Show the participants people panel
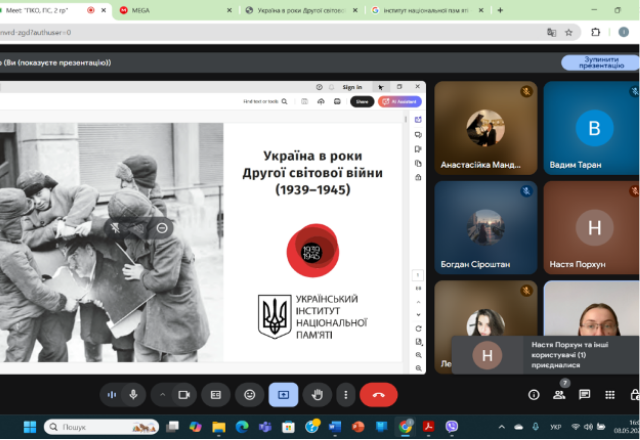Viewport: 640px width, 440px height. point(559,394)
